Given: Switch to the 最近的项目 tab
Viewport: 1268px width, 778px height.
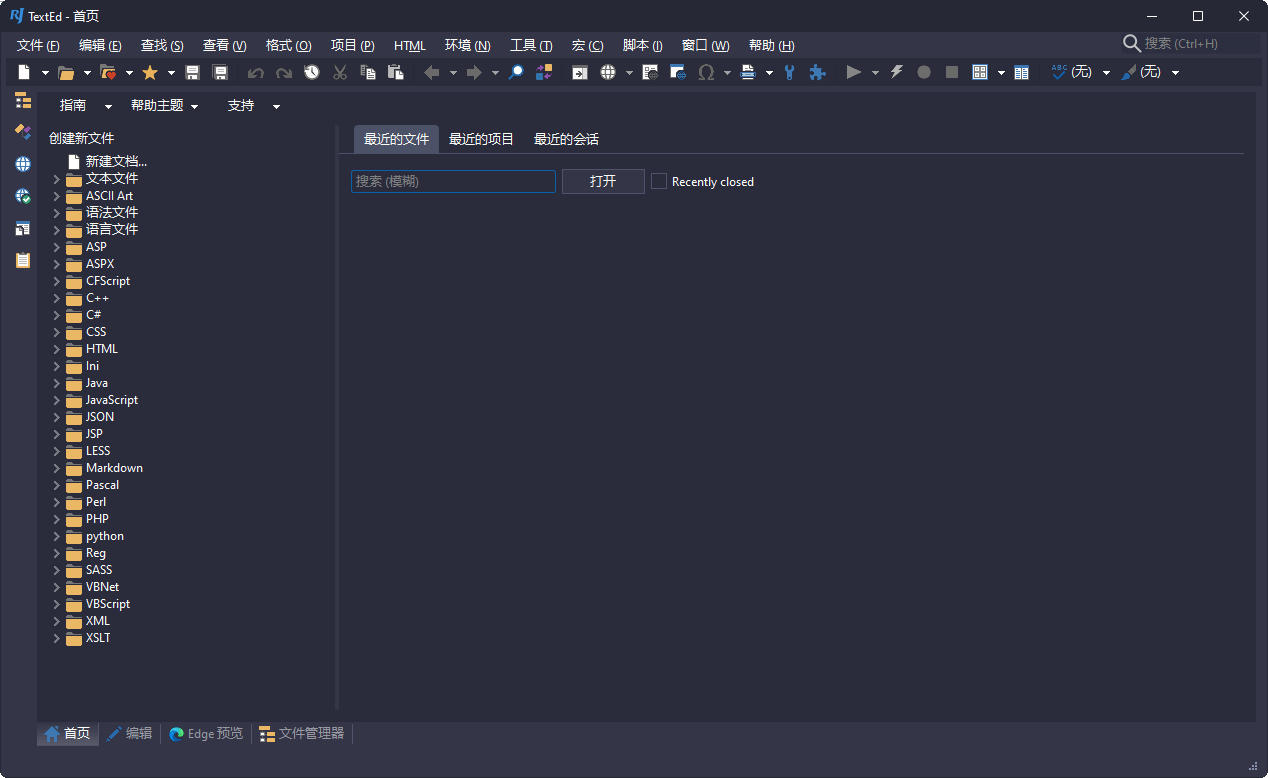Looking at the screenshot, I should (481, 139).
